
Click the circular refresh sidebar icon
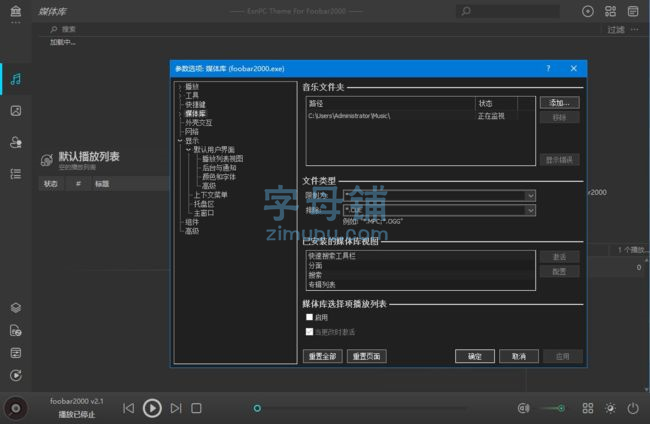[x=16, y=376]
